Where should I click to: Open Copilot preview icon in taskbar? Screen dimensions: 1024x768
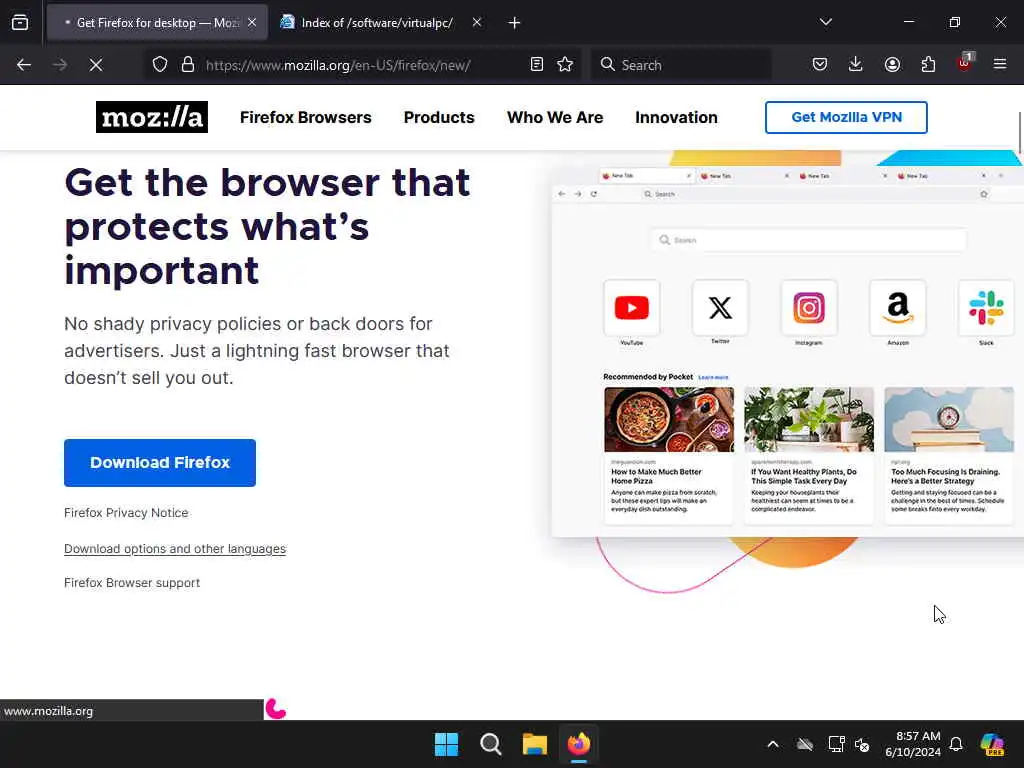992,744
